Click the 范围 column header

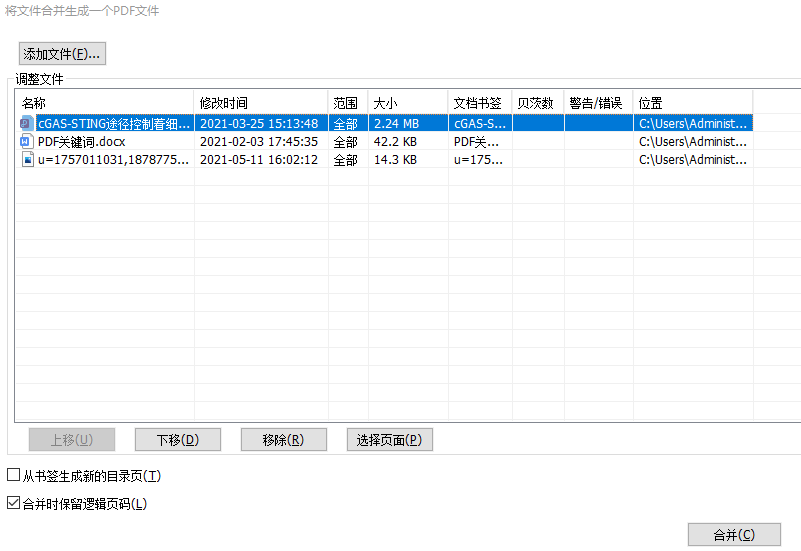(x=348, y=103)
